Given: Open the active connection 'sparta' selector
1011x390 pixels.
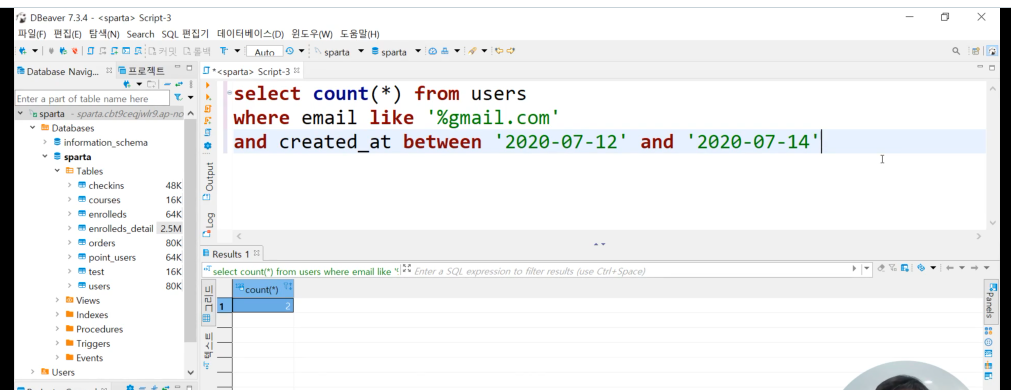Looking at the screenshot, I should 340,52.
